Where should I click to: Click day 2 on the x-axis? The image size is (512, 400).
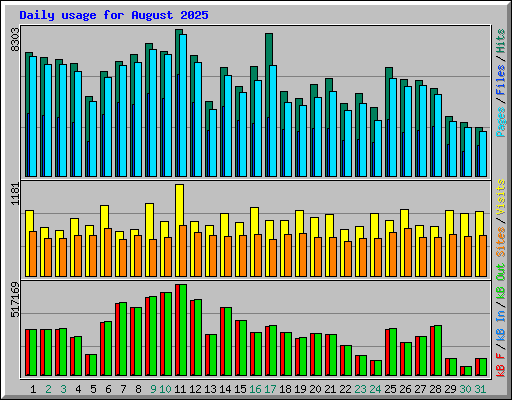click(x=48, y=389)
